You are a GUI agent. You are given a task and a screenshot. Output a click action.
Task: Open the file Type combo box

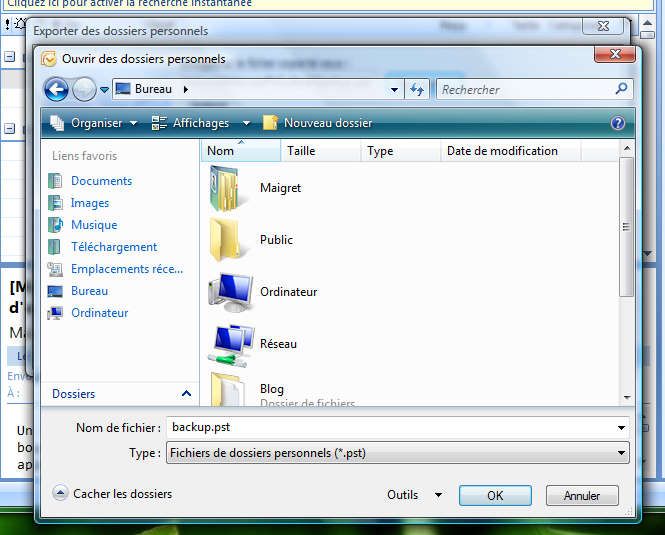click(398, 453)
